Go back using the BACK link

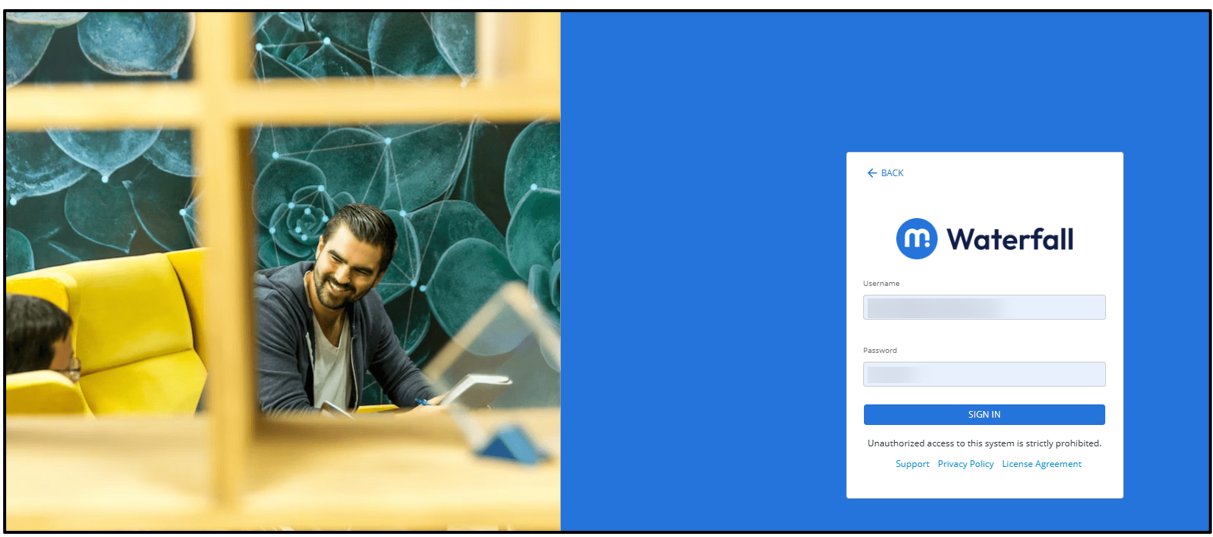(x=885, y=173)
